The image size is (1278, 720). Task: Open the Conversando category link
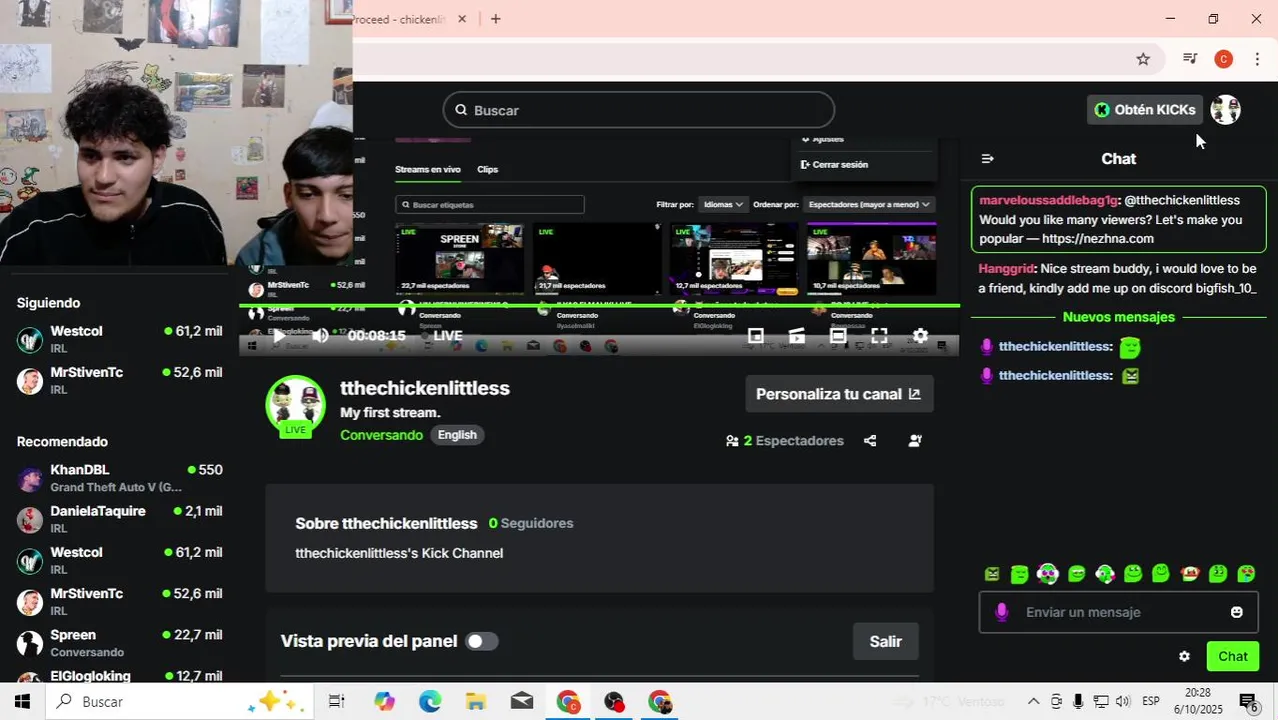tap(381, 435)
